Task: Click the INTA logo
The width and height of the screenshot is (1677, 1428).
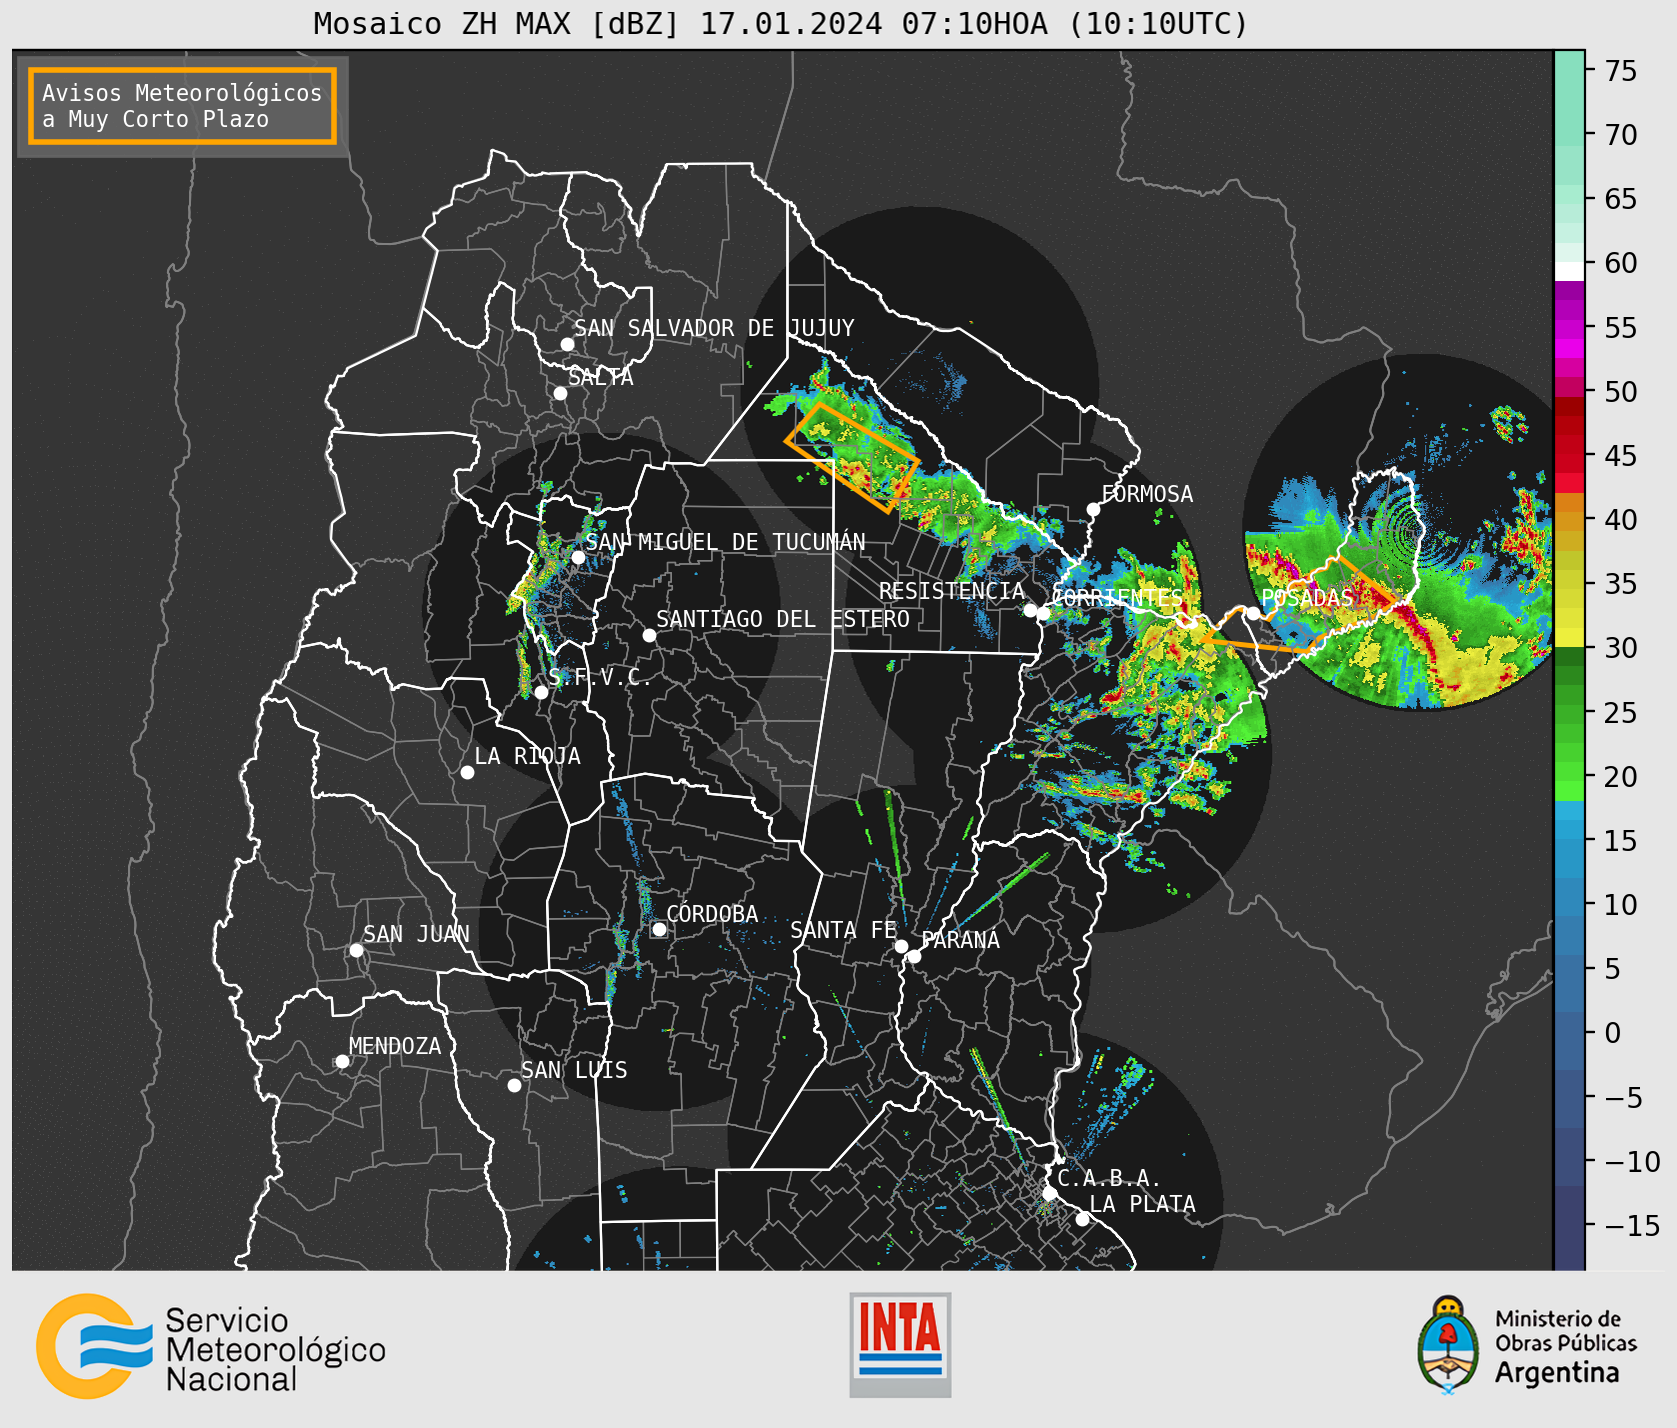Action: pos(900,1345)
